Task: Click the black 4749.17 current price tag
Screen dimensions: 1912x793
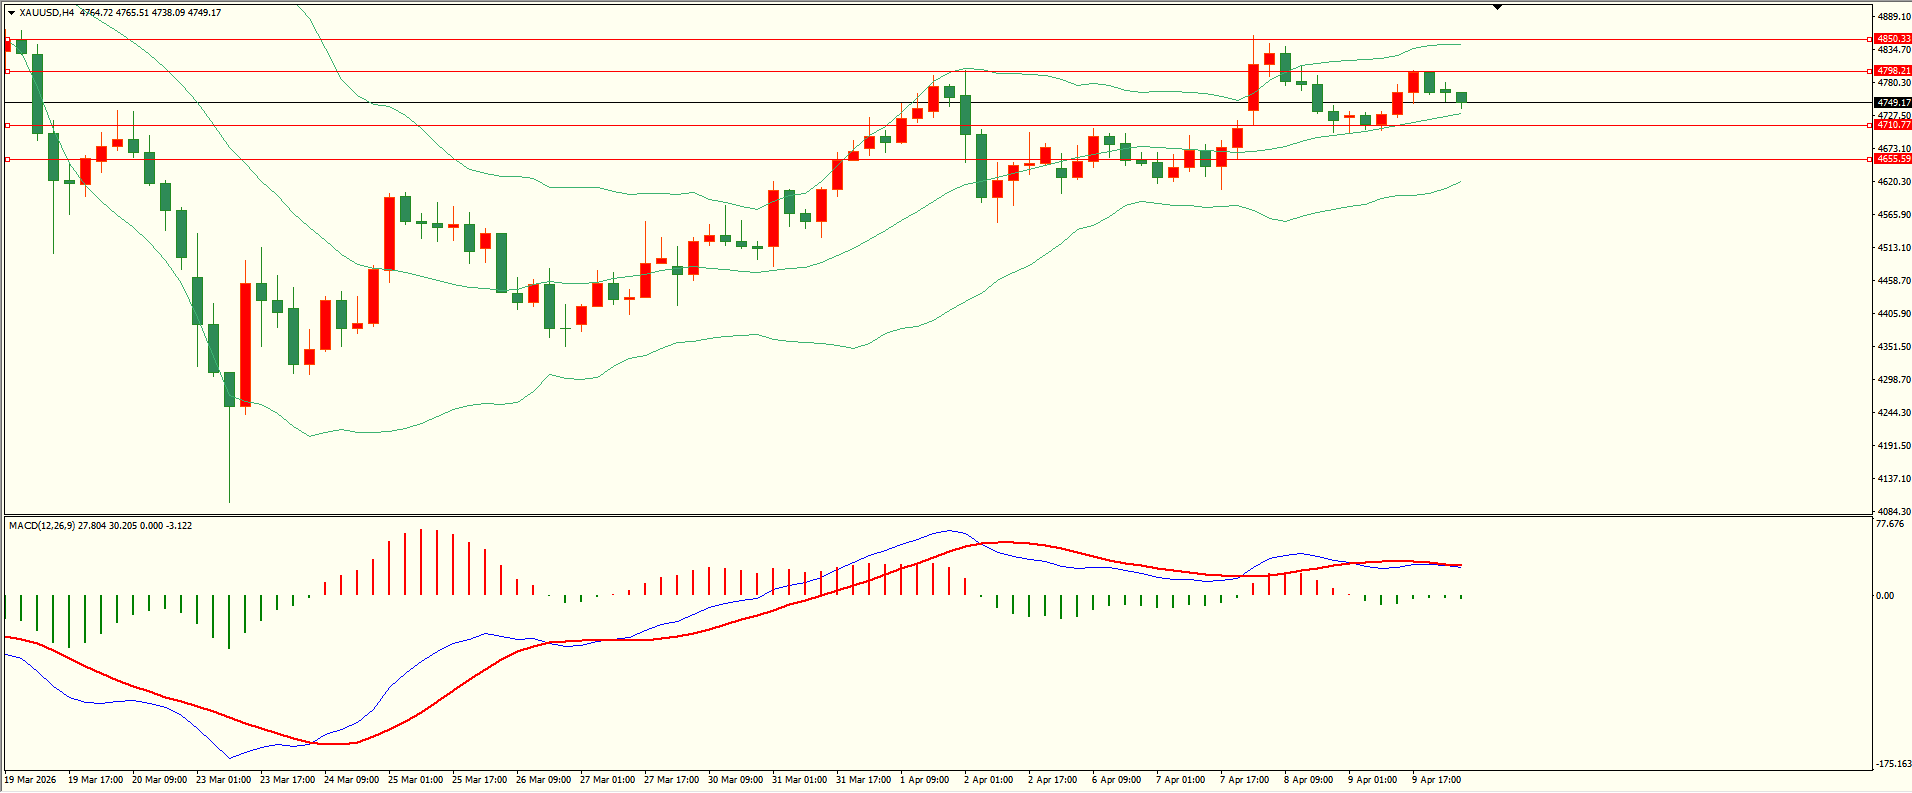Action: [x=1893, y=103]
